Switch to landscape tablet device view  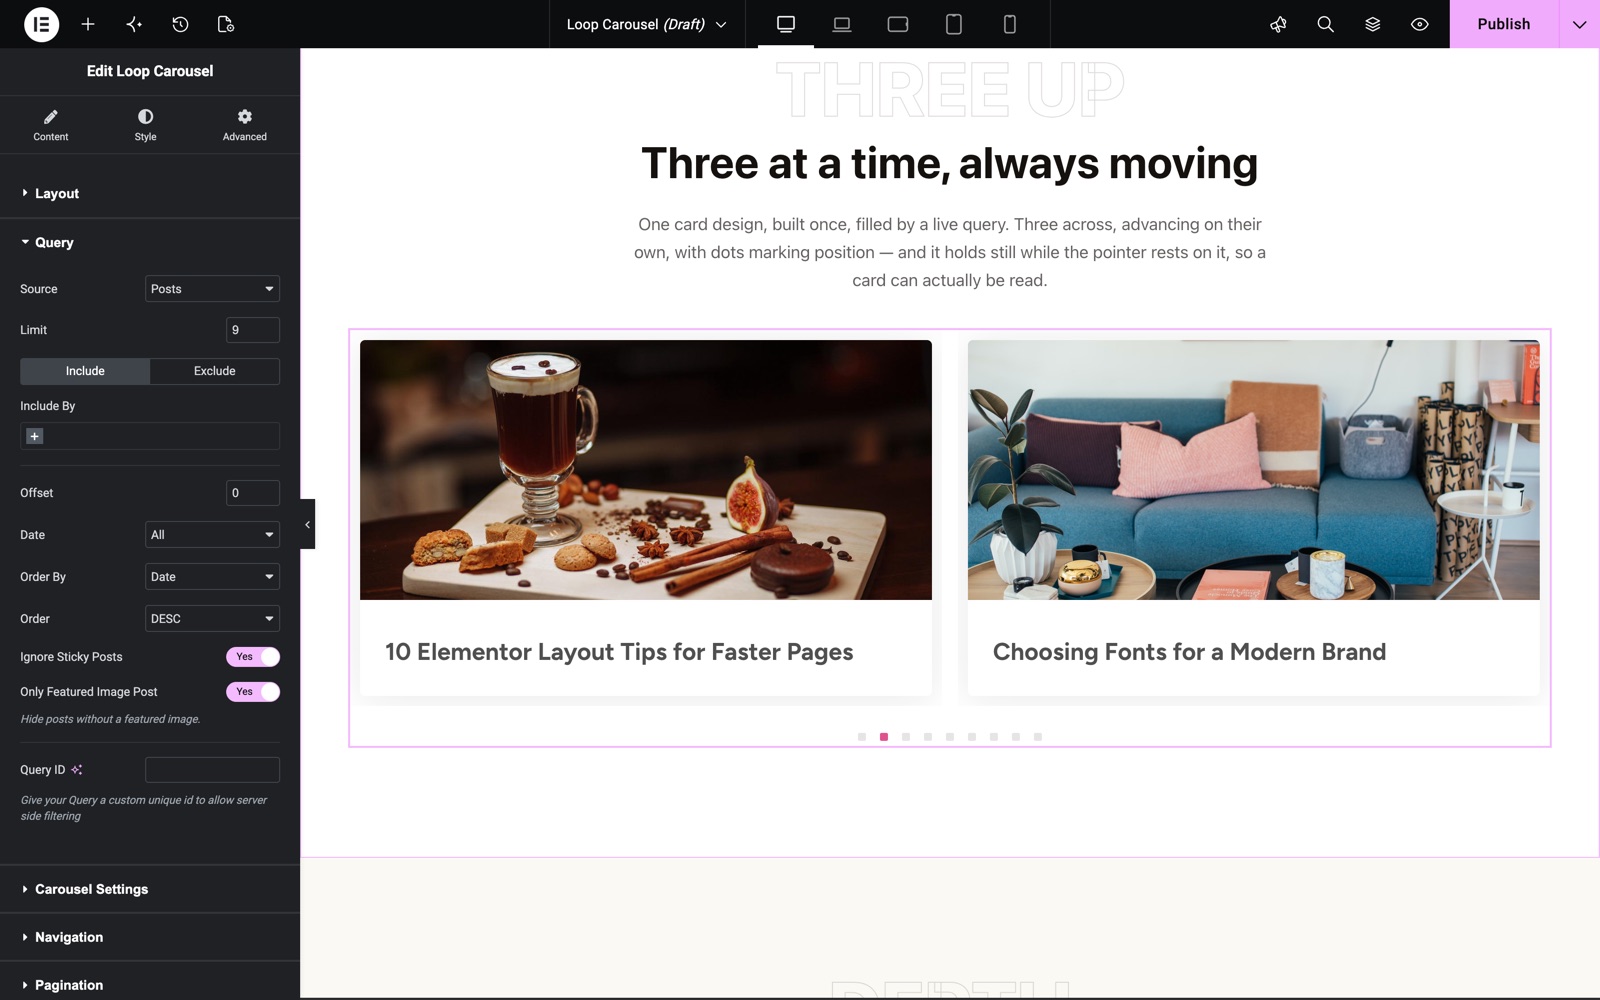point(898,24)
